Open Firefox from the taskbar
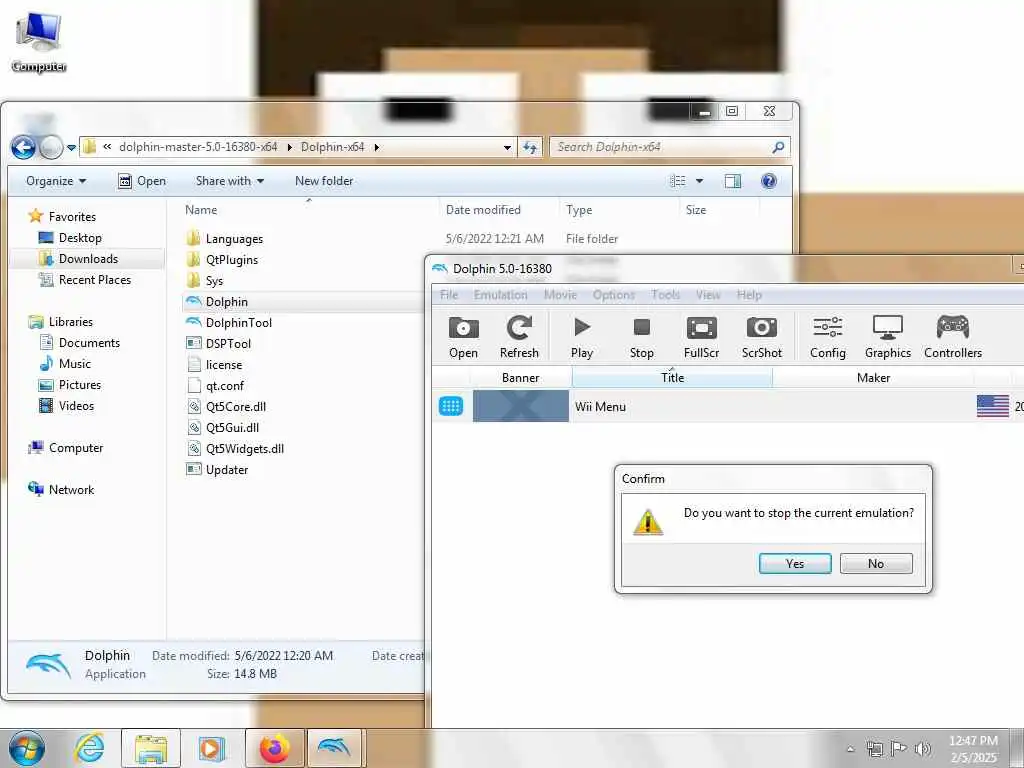Viewport: 1024px width, 768px height. click(x=274, y=748)
